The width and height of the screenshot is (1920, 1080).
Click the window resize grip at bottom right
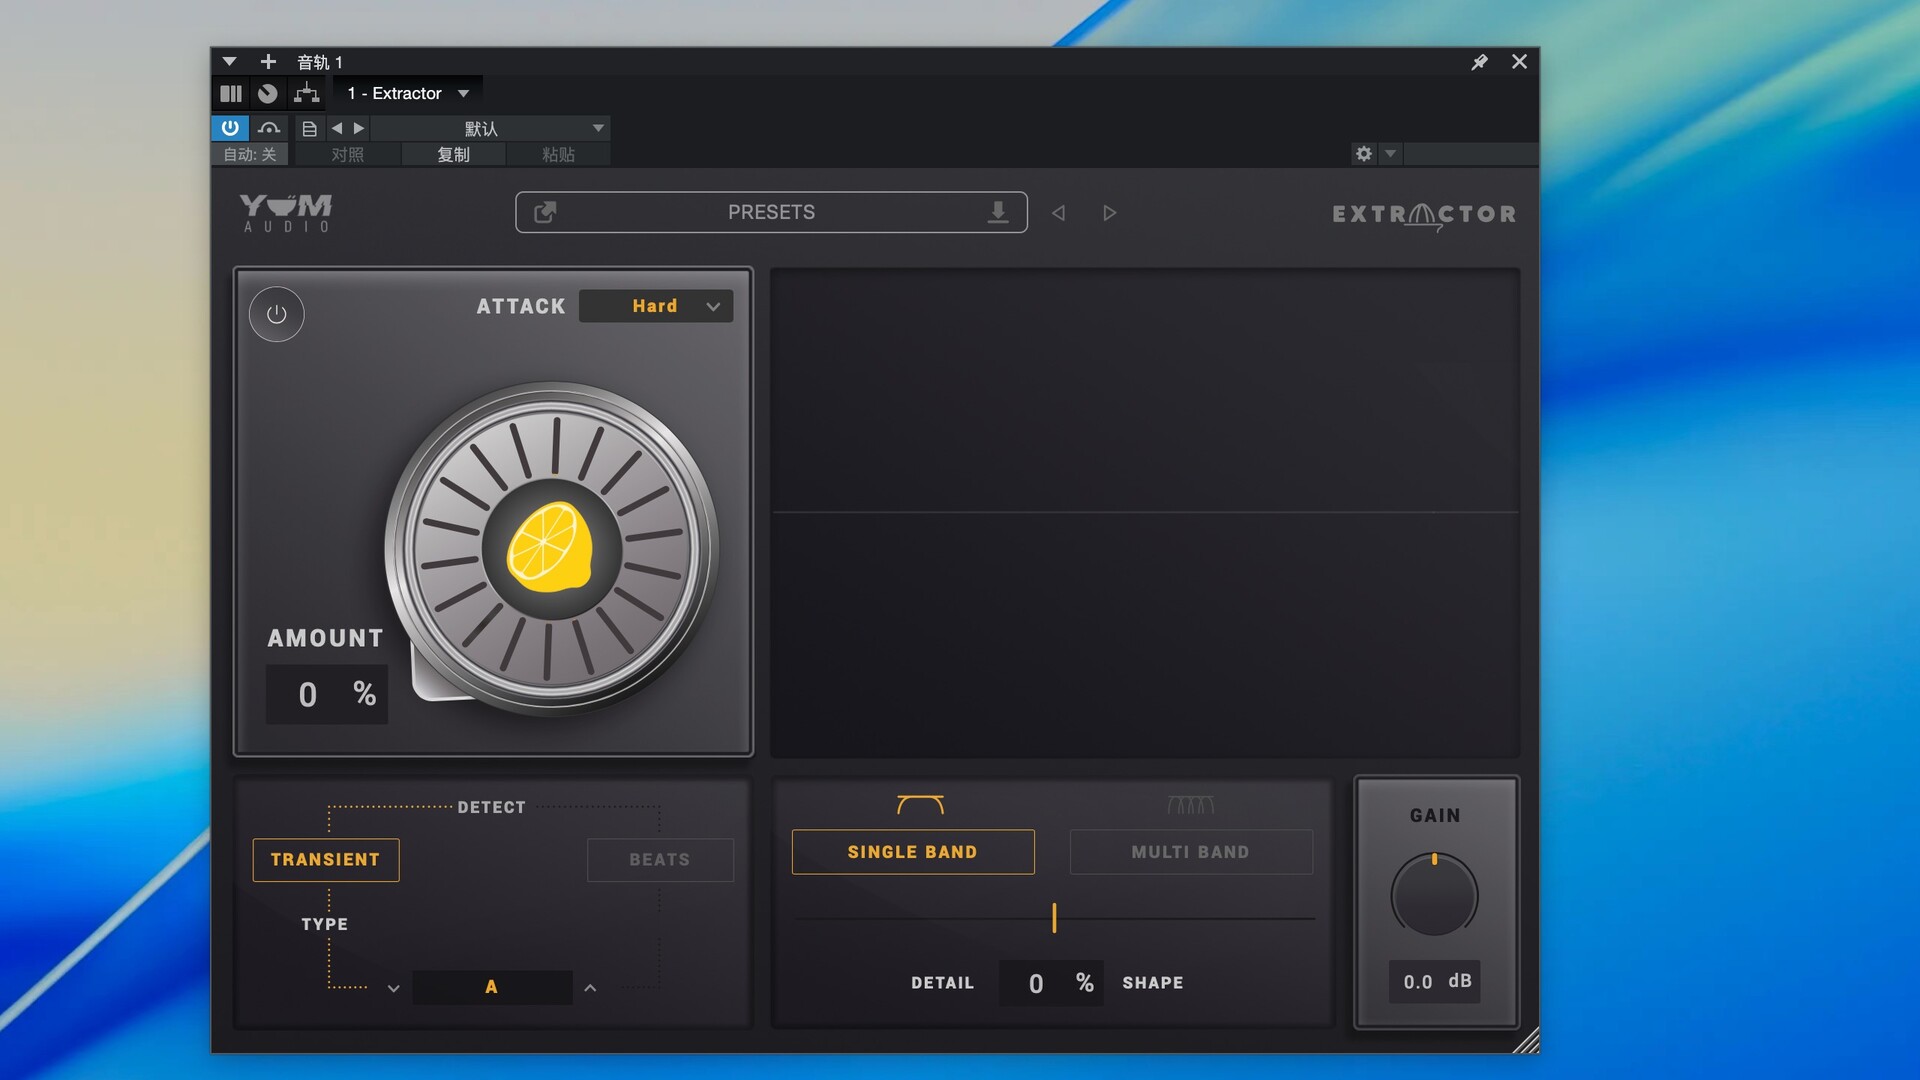1526,1041
